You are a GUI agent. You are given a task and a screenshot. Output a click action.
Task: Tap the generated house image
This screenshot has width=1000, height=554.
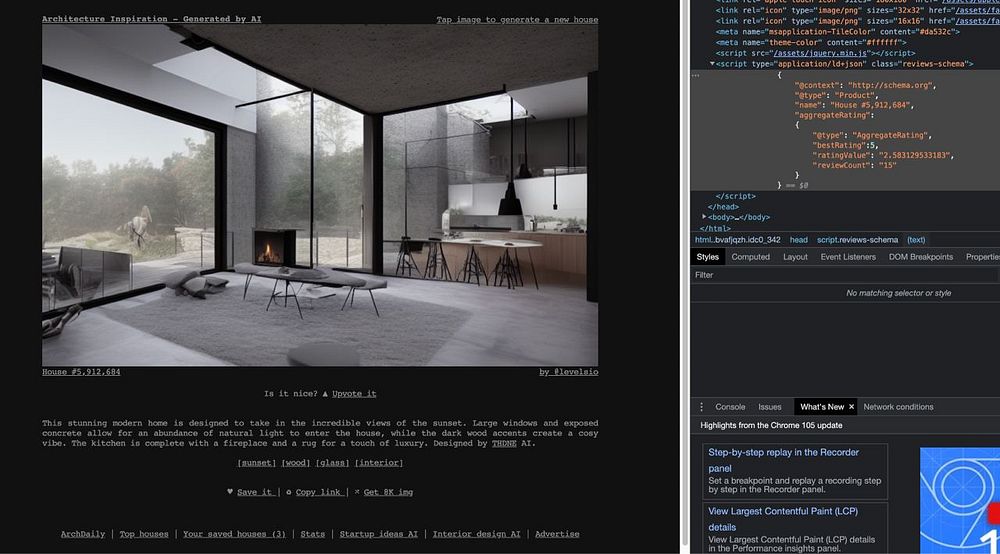click(x=320, y=195)
